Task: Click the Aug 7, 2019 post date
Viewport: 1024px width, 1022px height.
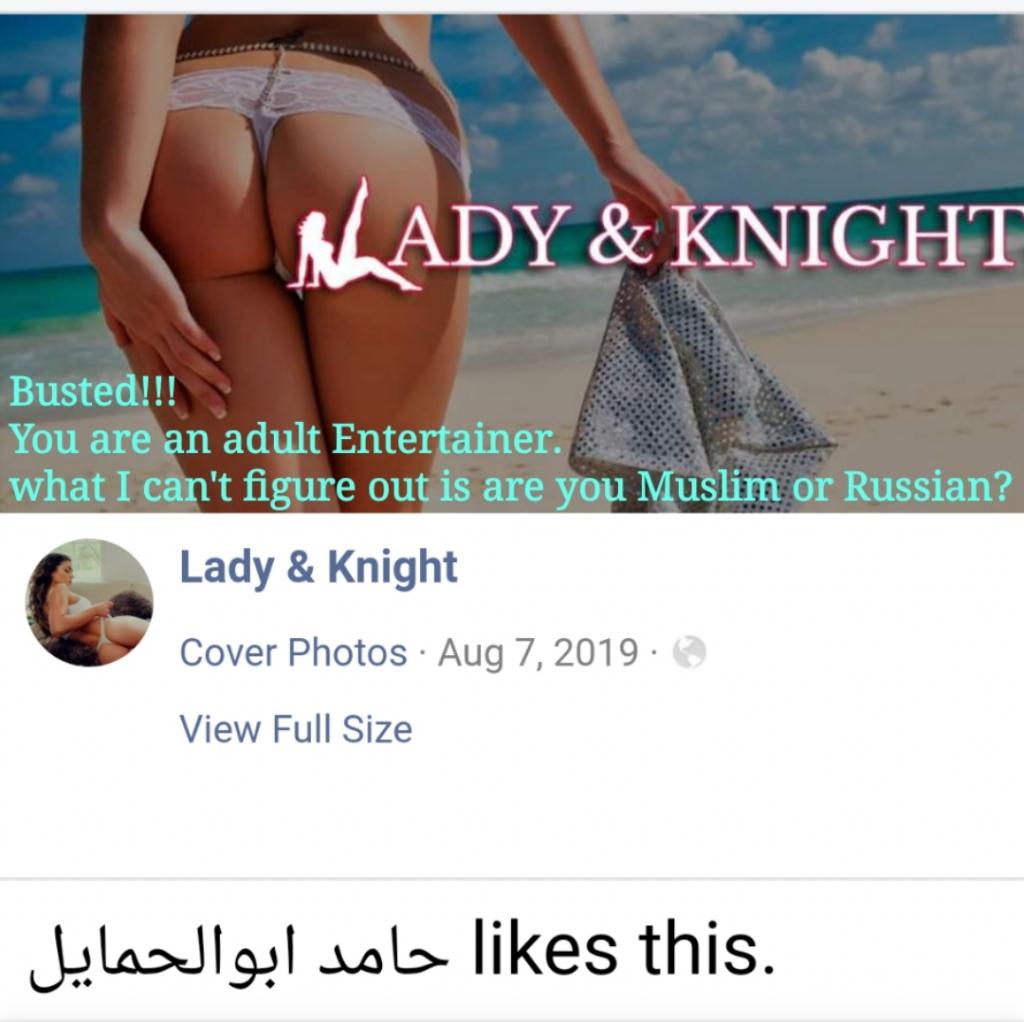Action: tap(538, 653)
